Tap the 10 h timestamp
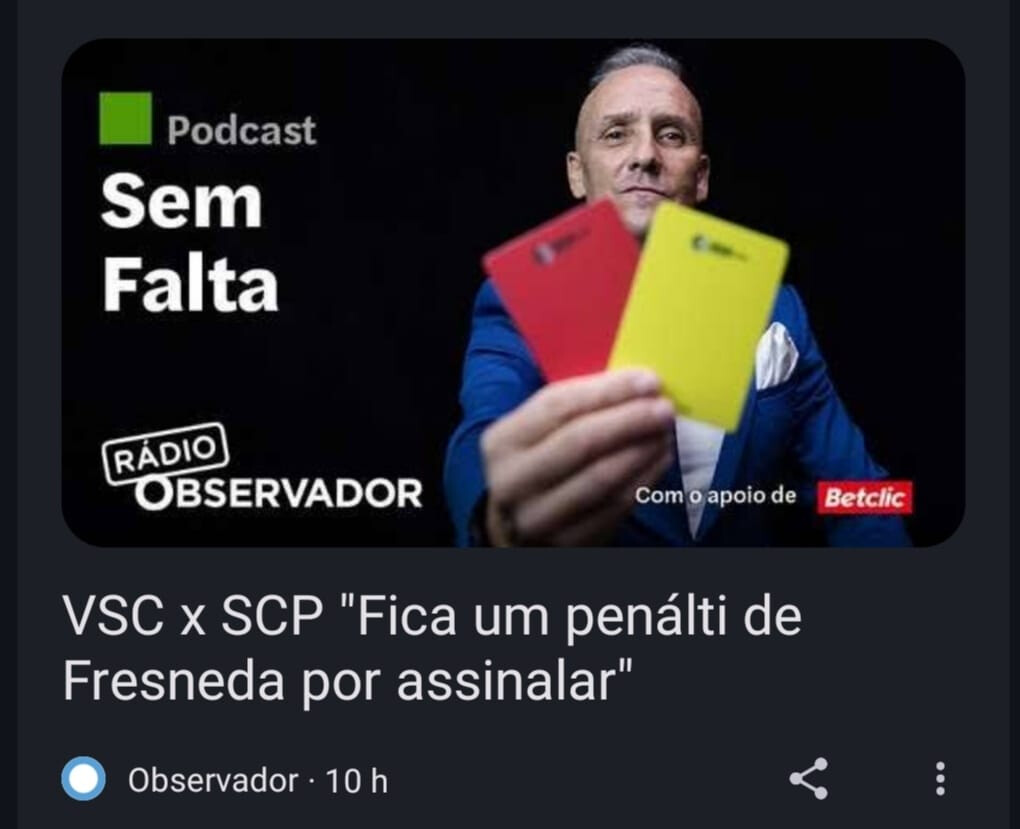 [x=356, y=780]
